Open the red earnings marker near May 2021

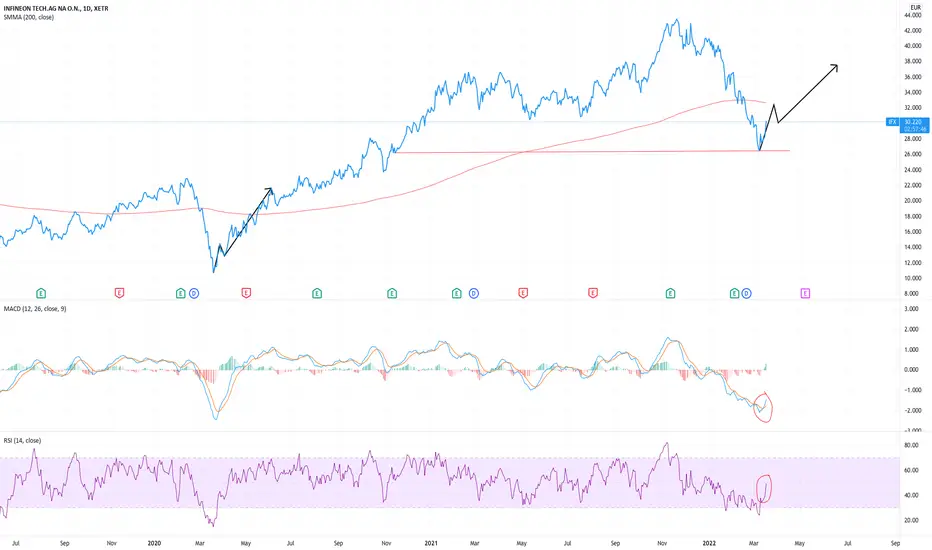pos(523,293)
